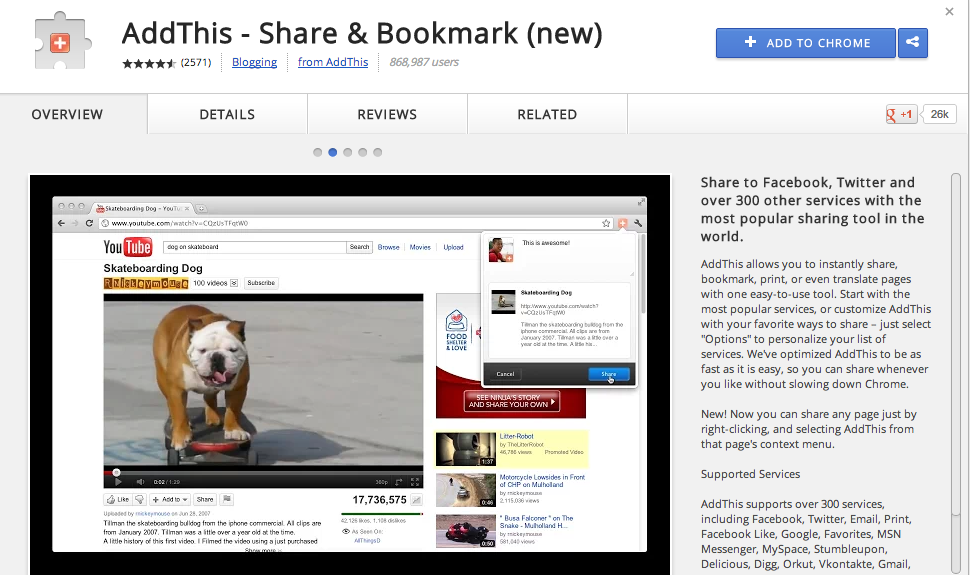This screenshot has width=970, height=575.
Task: Switch to the DETAILS tab
Action: 227,114
